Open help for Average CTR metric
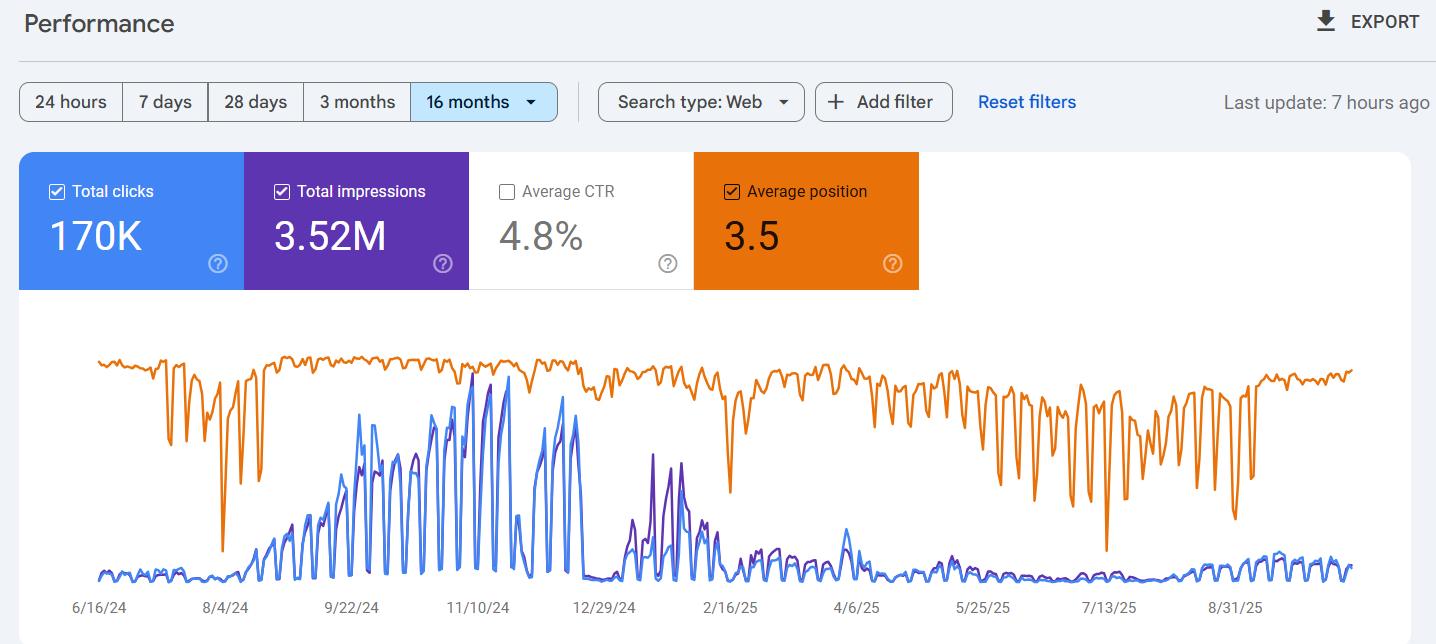This screenshot has height=644, width=1436. coord(667,264)
